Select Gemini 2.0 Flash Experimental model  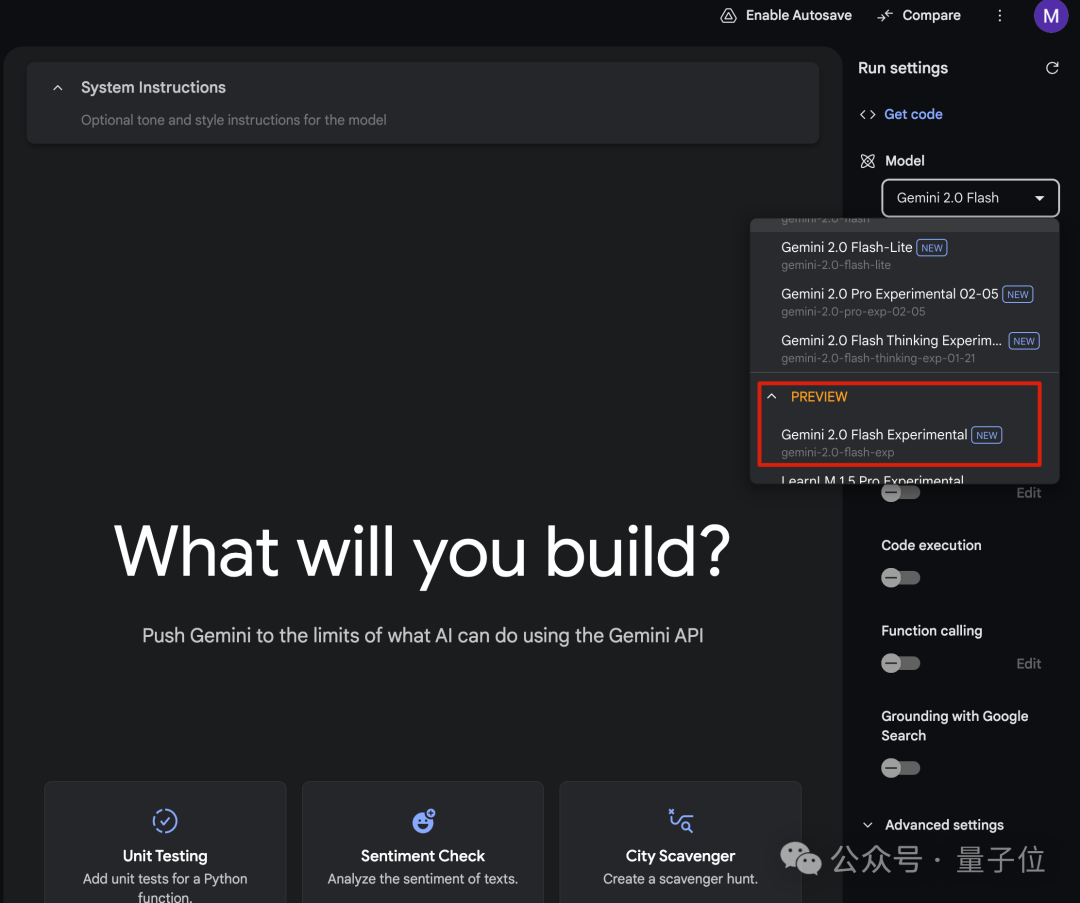tap(904, 442)
